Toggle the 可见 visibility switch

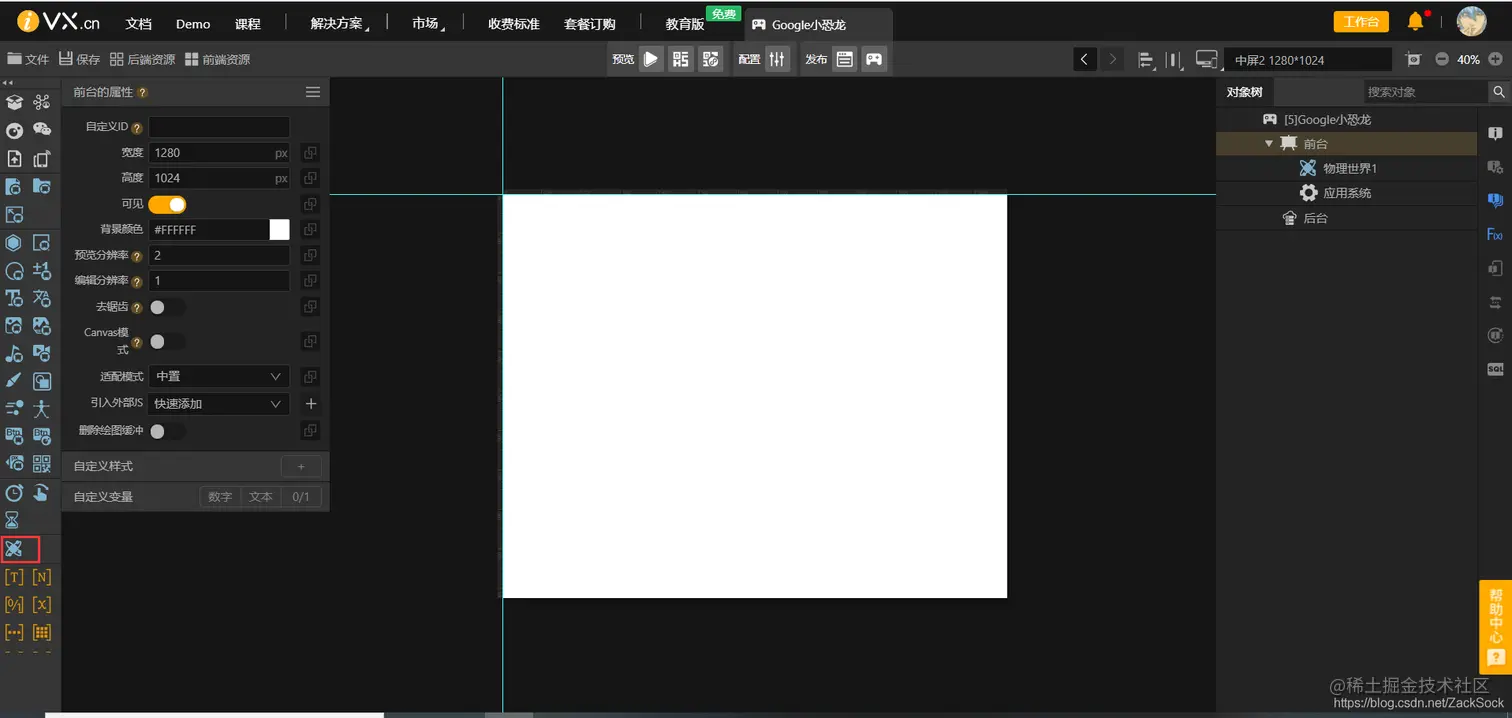point(167,204)
